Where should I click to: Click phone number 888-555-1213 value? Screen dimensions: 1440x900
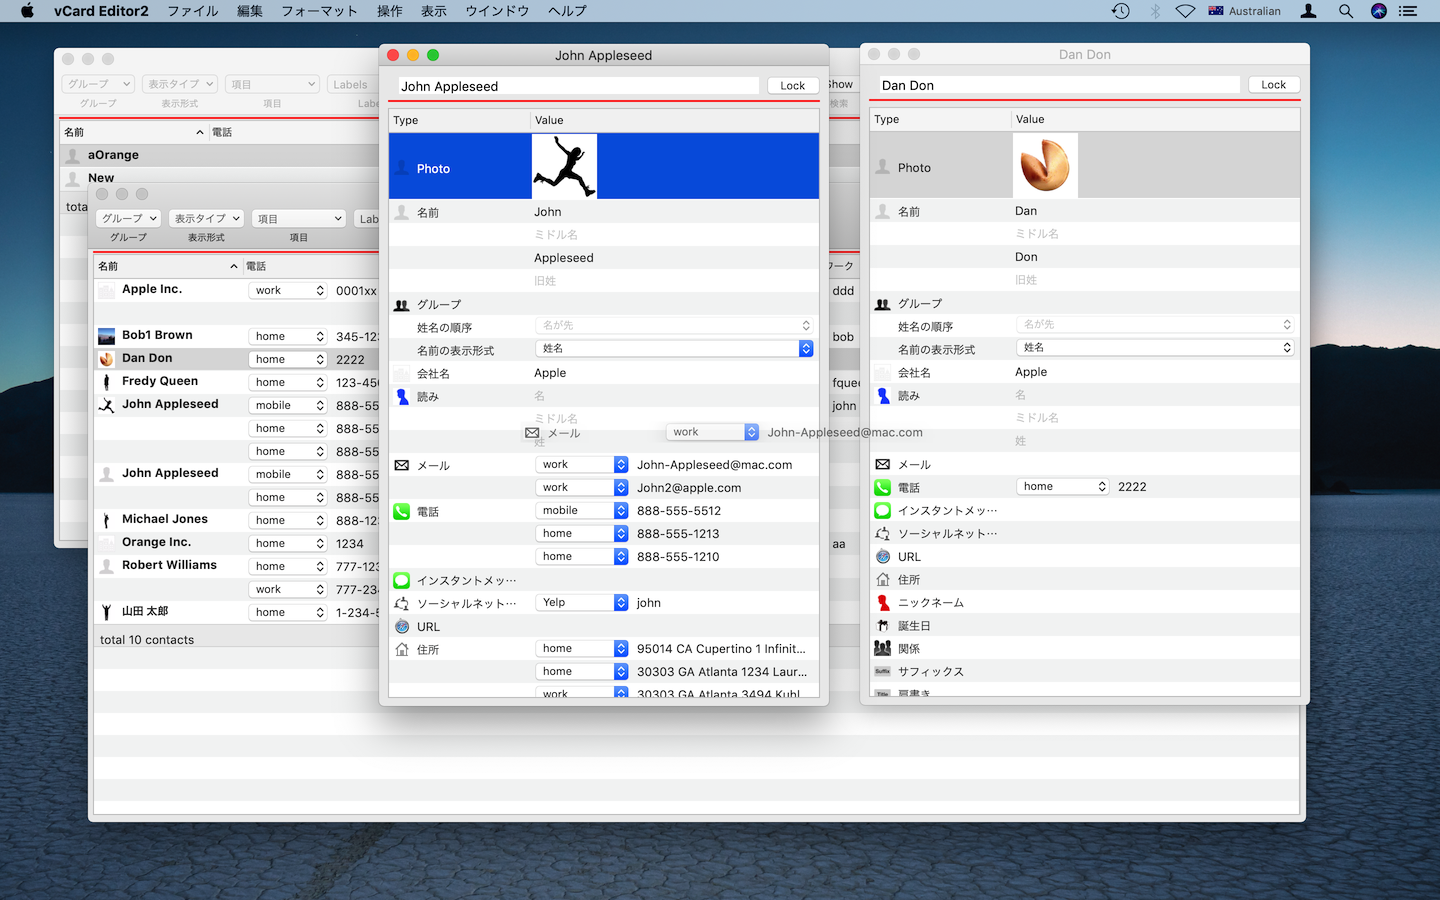[678, 534]
